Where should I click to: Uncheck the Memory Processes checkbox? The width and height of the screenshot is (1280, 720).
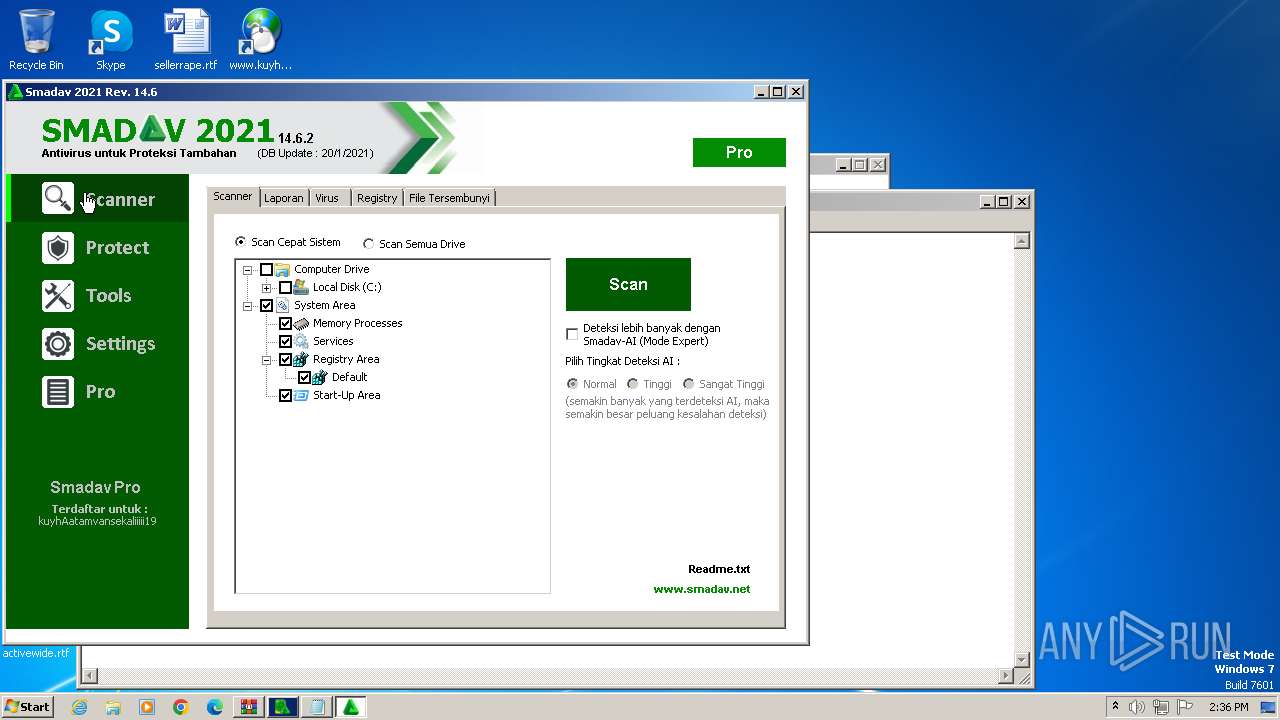pyautogui.click(x=285, y=323)
